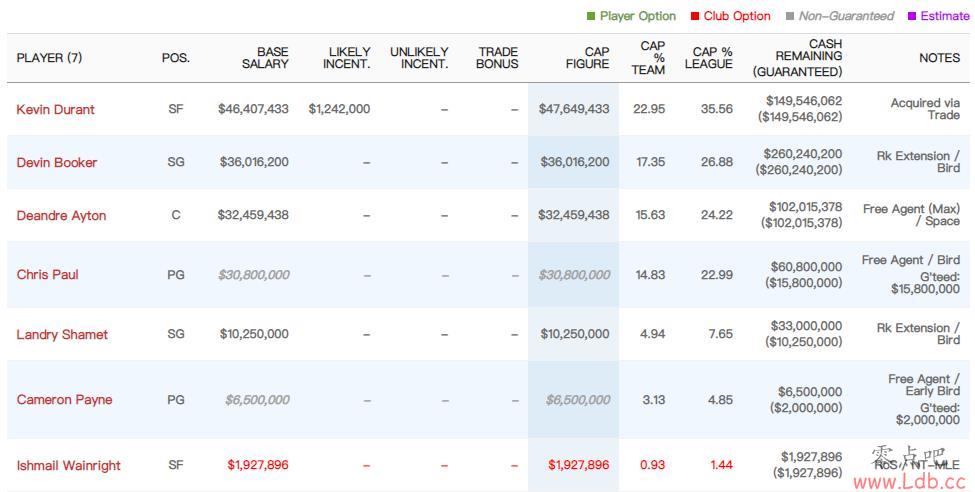The height and width of the screenshot is (492, 975).
Task: Select the Landry Shamet player link
Action: [62, 335]
